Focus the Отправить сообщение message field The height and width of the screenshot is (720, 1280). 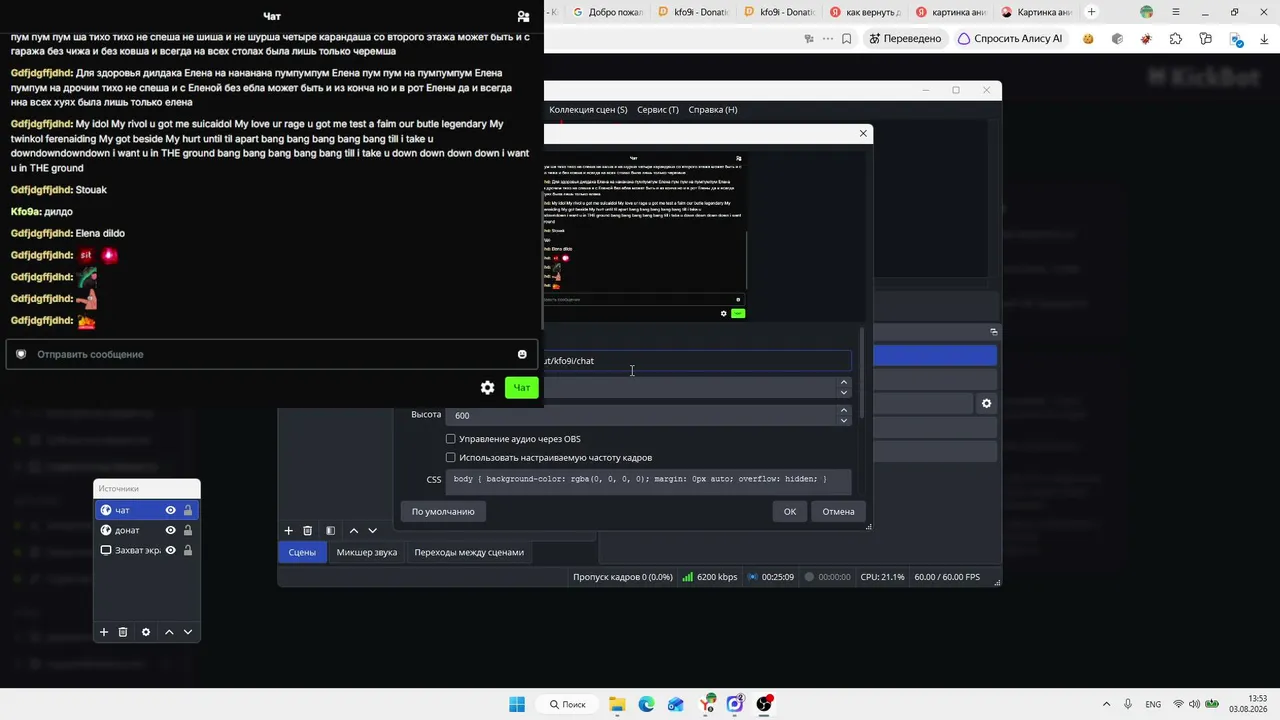click(272, 354)
